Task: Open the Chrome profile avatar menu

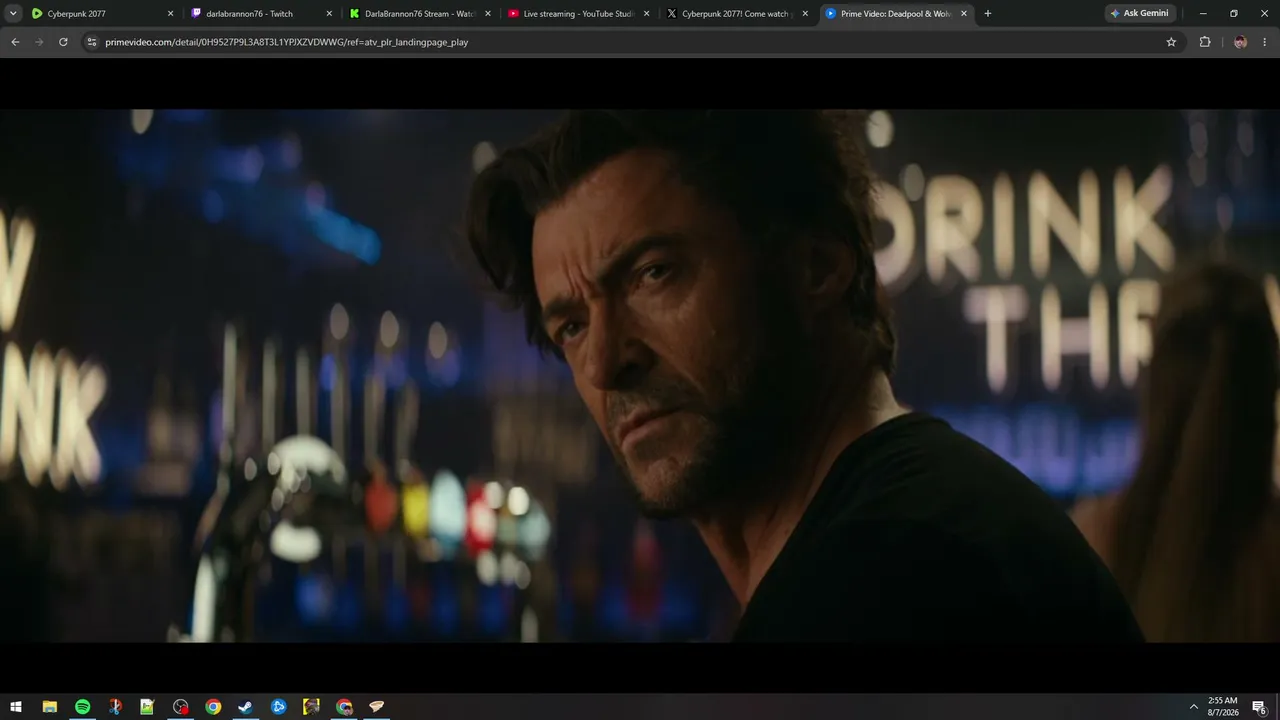Action: [1240, 42]
